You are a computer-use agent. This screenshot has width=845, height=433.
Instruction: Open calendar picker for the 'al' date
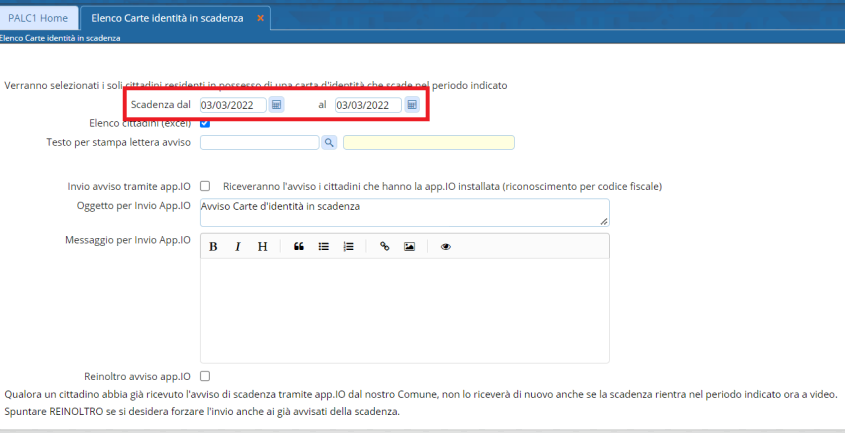(412, 105)
